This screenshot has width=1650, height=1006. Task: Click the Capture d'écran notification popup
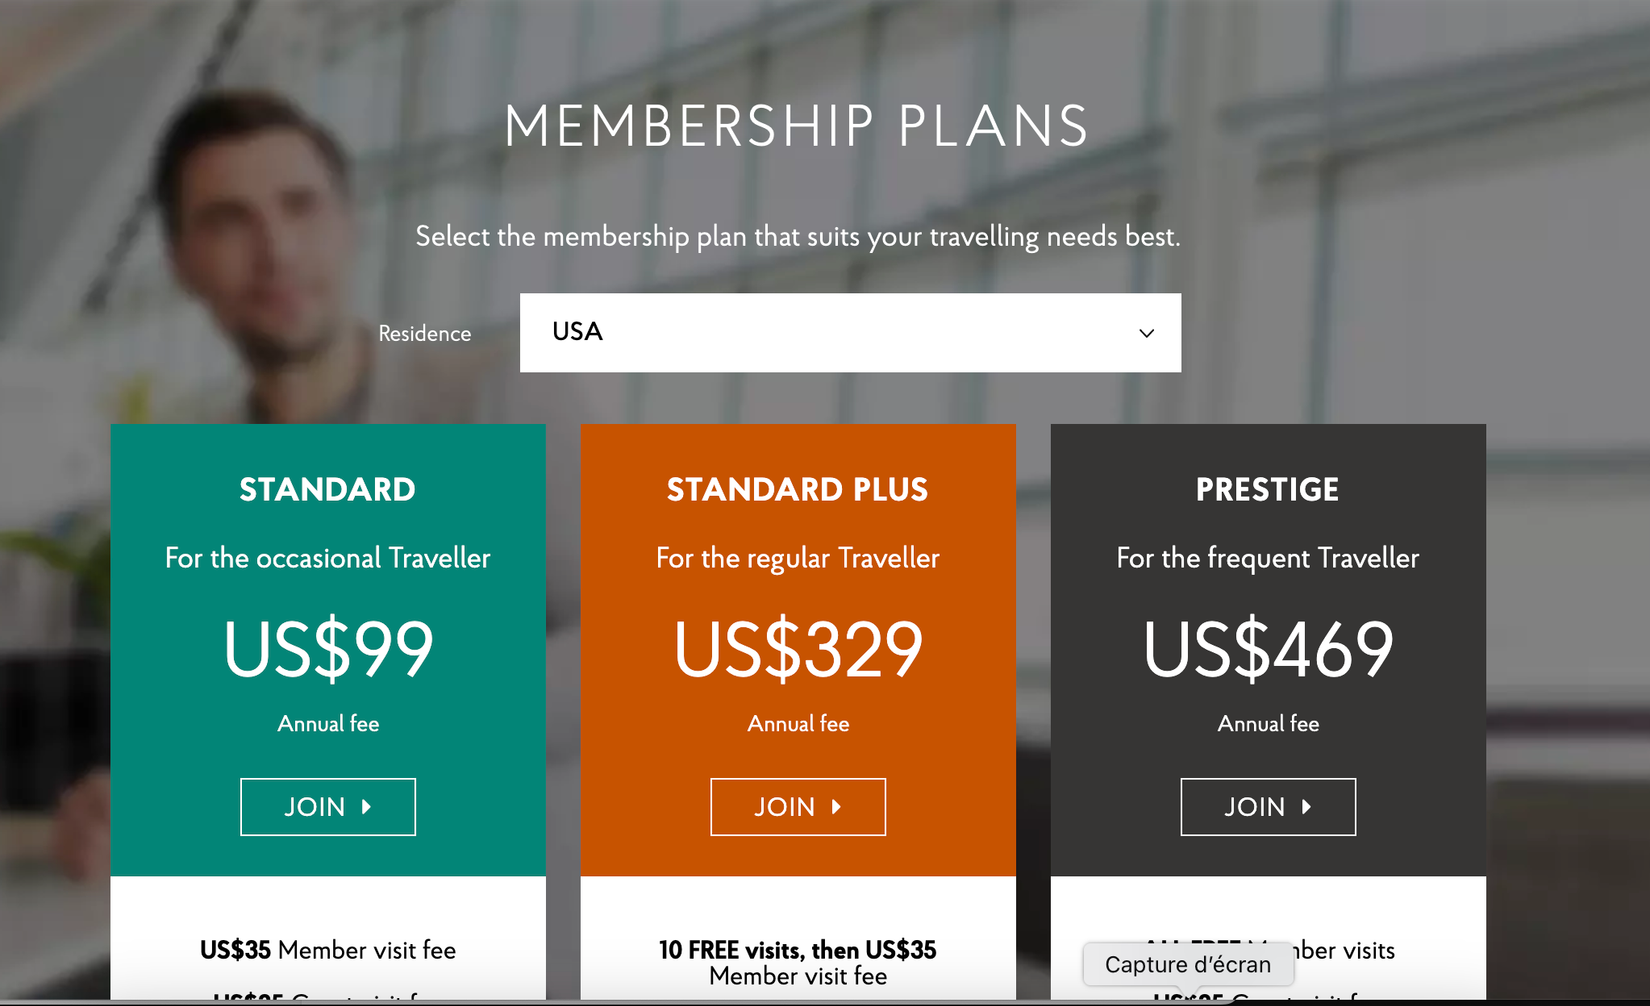(1186, 963)
